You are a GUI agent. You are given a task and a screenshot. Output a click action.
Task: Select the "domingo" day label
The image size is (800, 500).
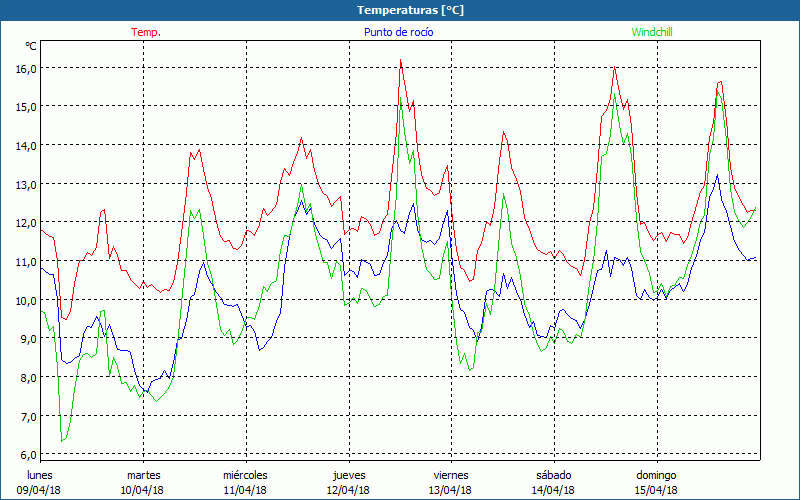656,475
